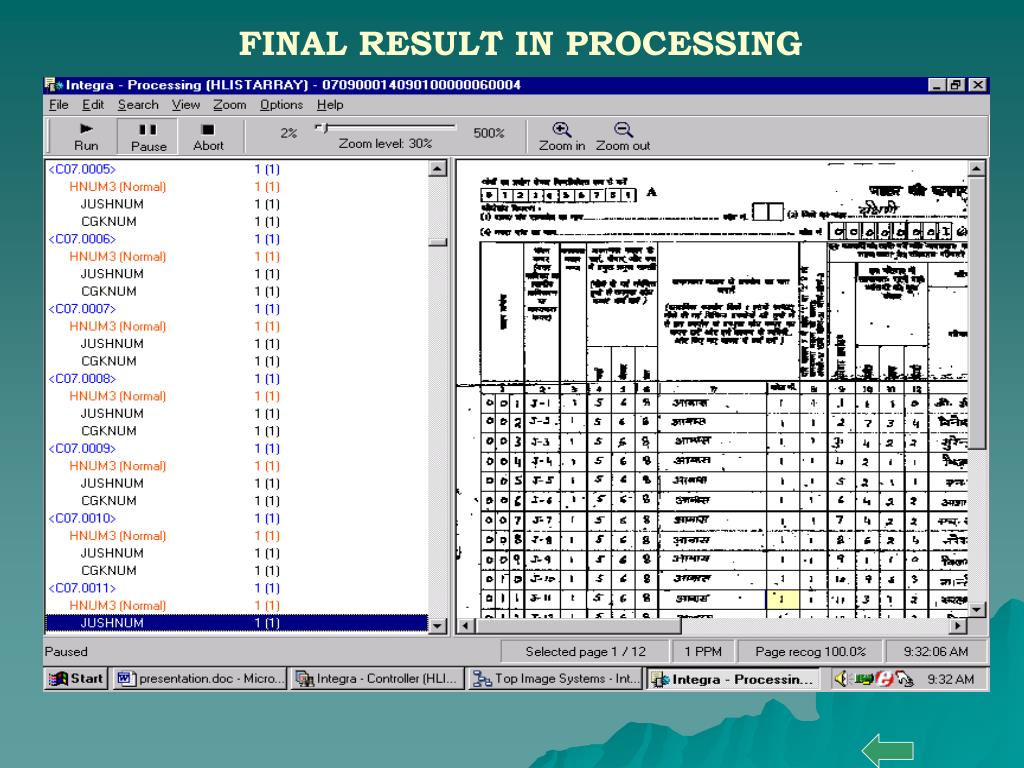Click the tree list scroll down arrow

438,625
